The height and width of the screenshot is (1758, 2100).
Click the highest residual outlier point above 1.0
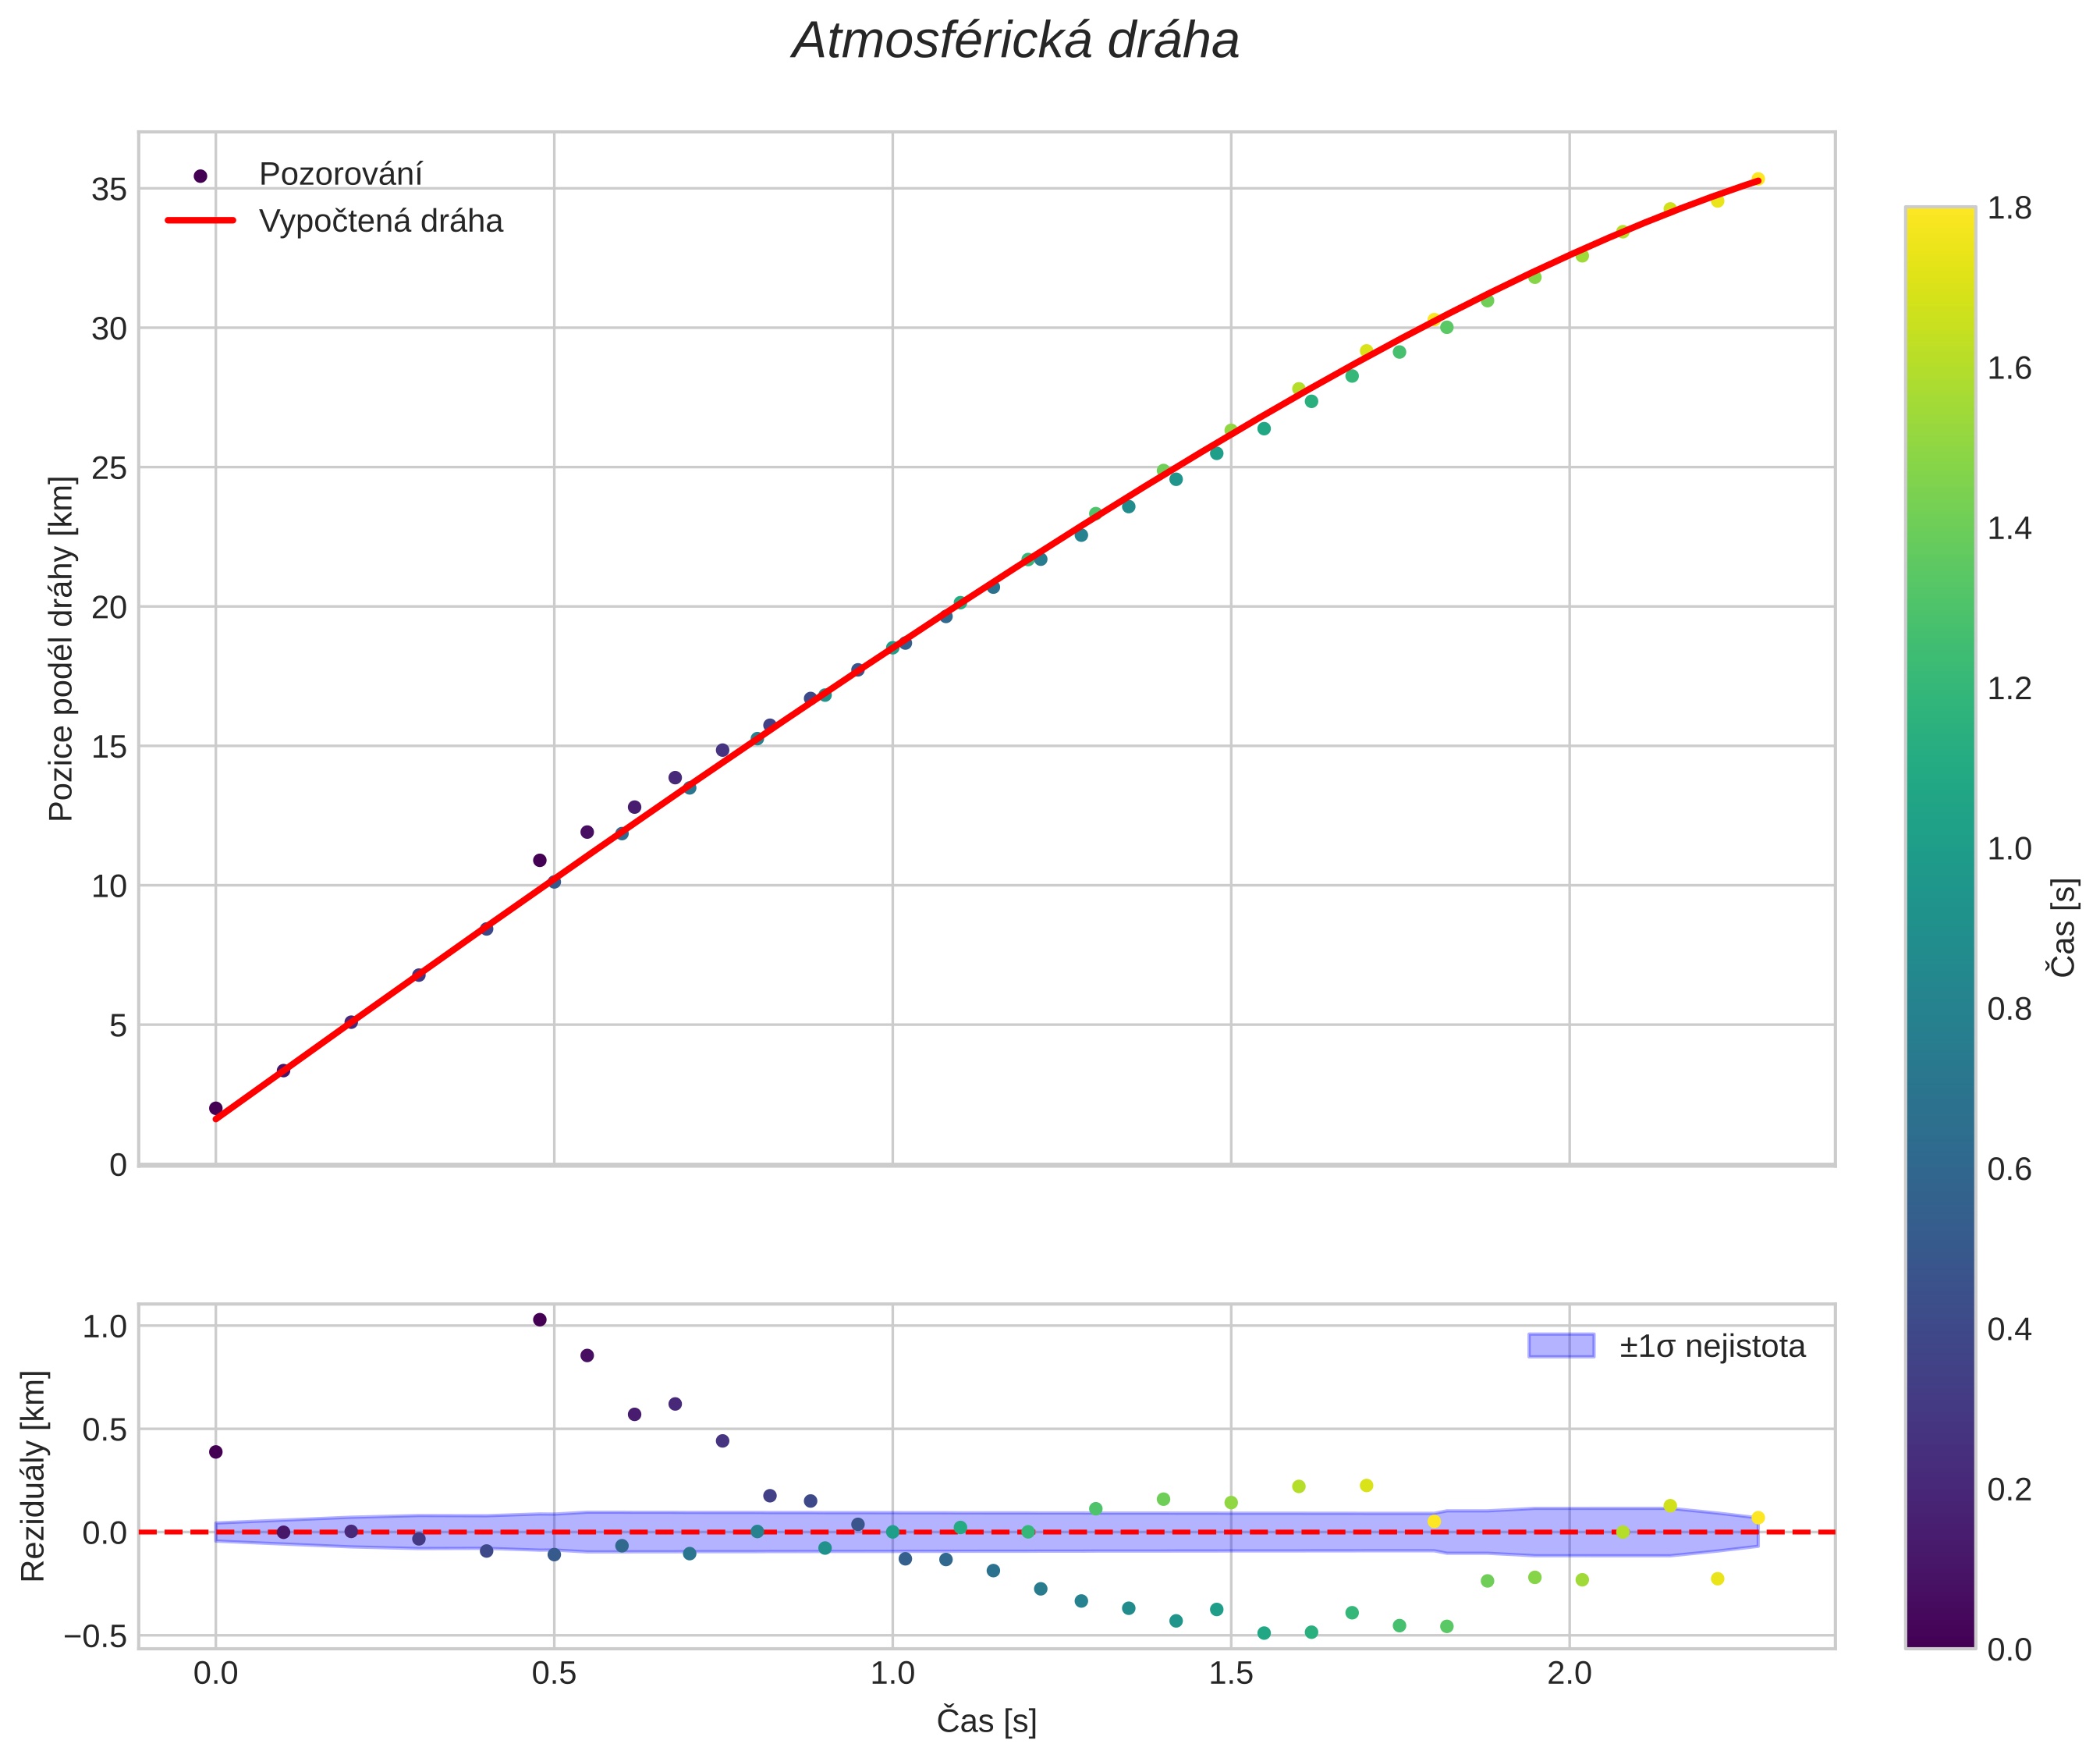point(540,1319)
